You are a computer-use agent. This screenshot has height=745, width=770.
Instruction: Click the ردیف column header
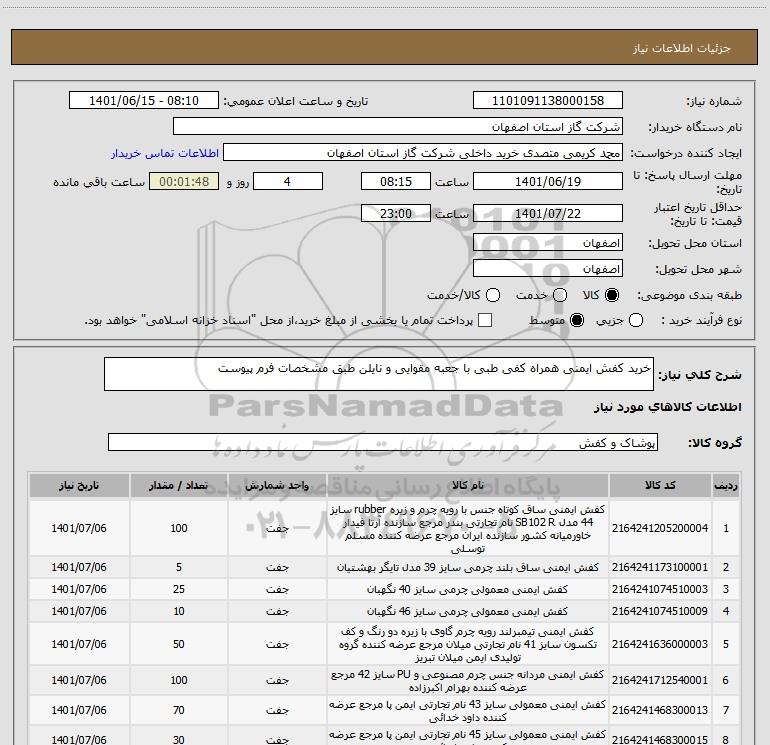click(x=726, y=486)
